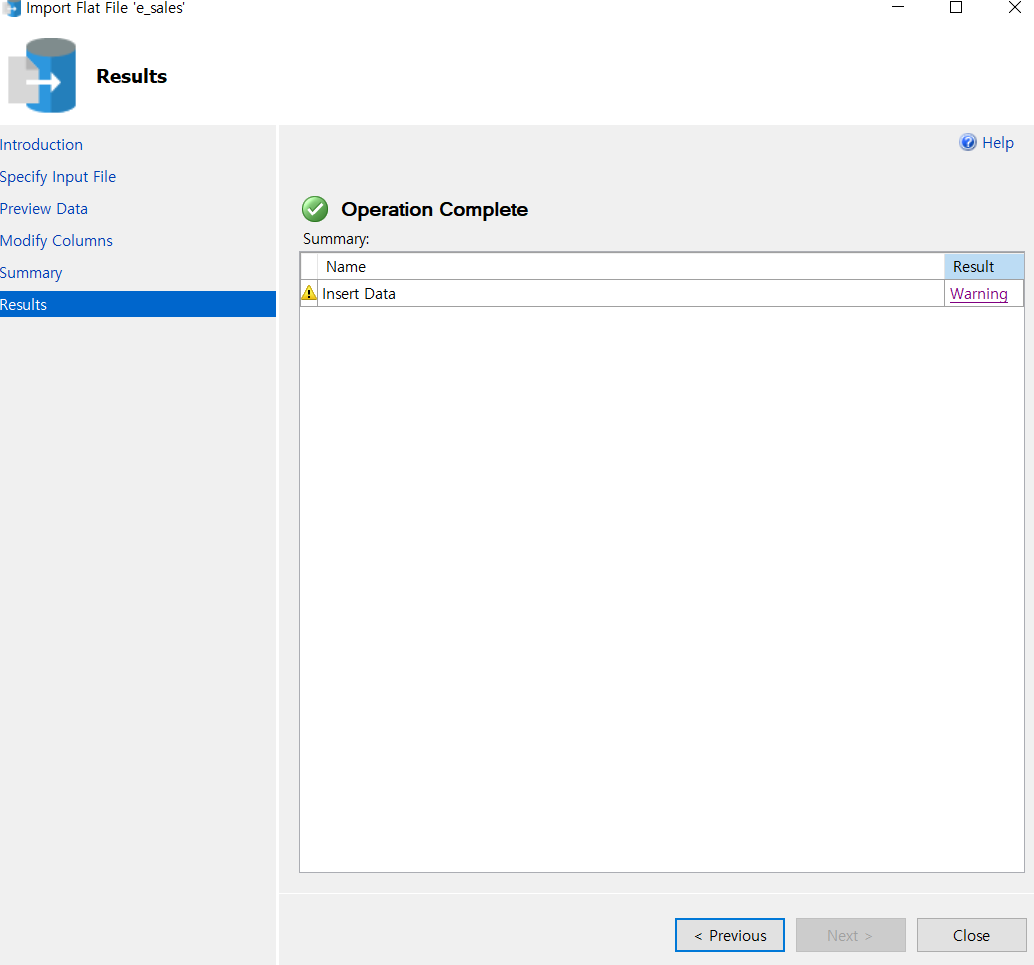1034x965 pixels.
Task: Click the database import wizard icon
Action: [x=42, y=75]
